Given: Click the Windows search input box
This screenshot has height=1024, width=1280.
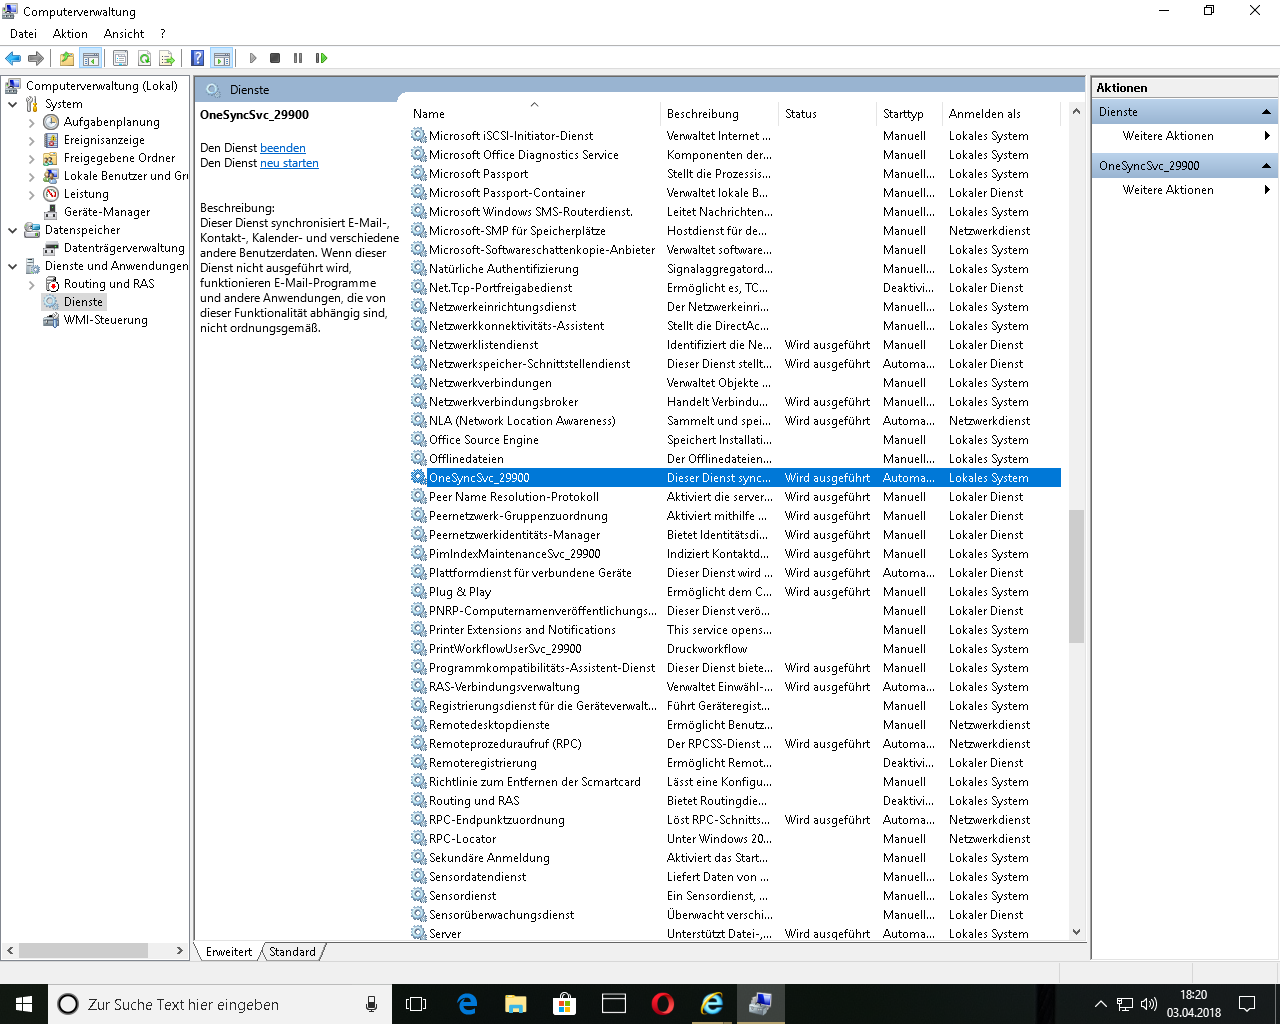Looking at the screenshot, I should (220, 1004).
